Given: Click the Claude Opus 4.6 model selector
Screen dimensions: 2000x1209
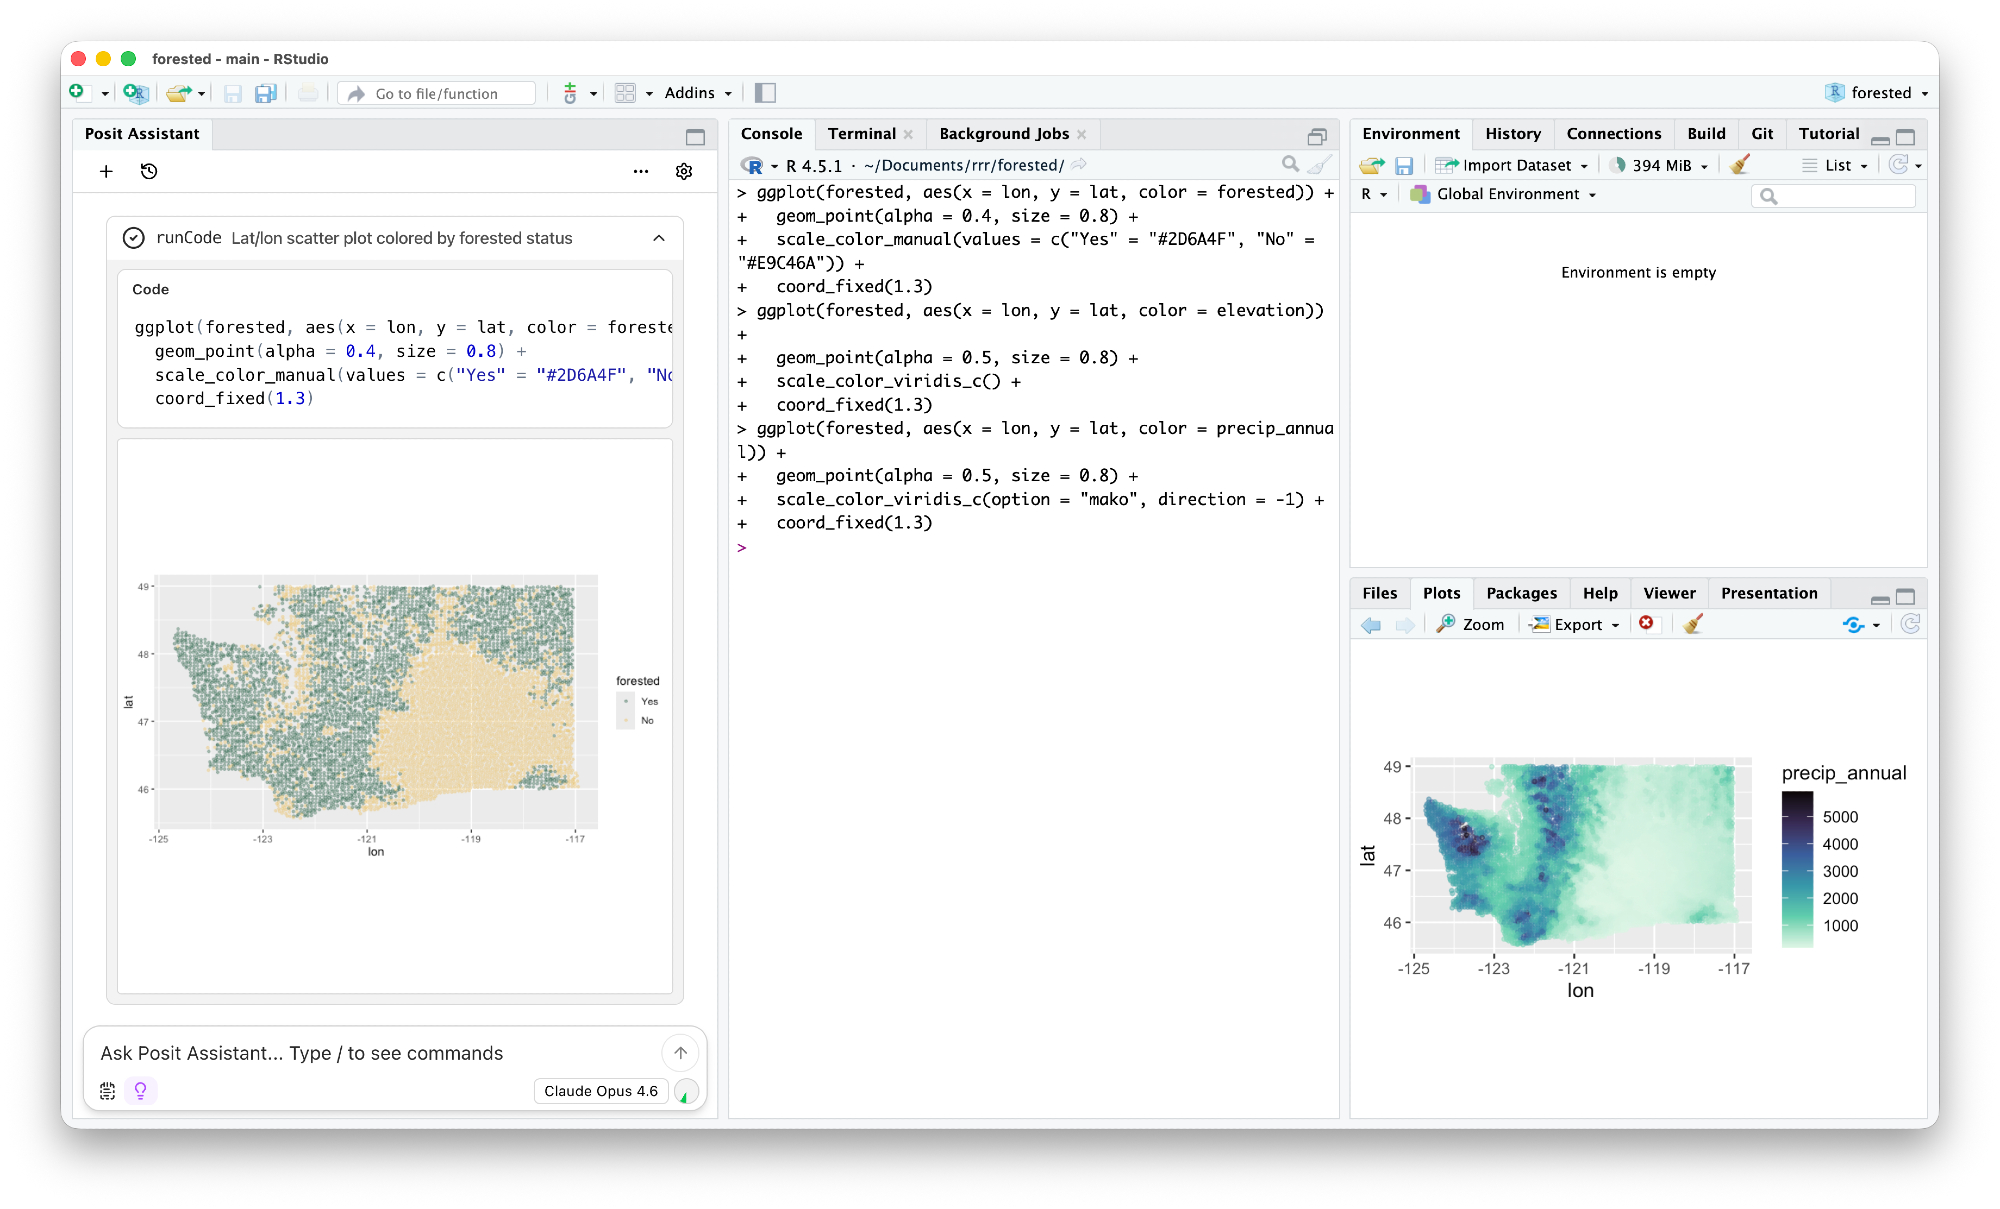Looking at the screenshot, I should click(601, 1090).
